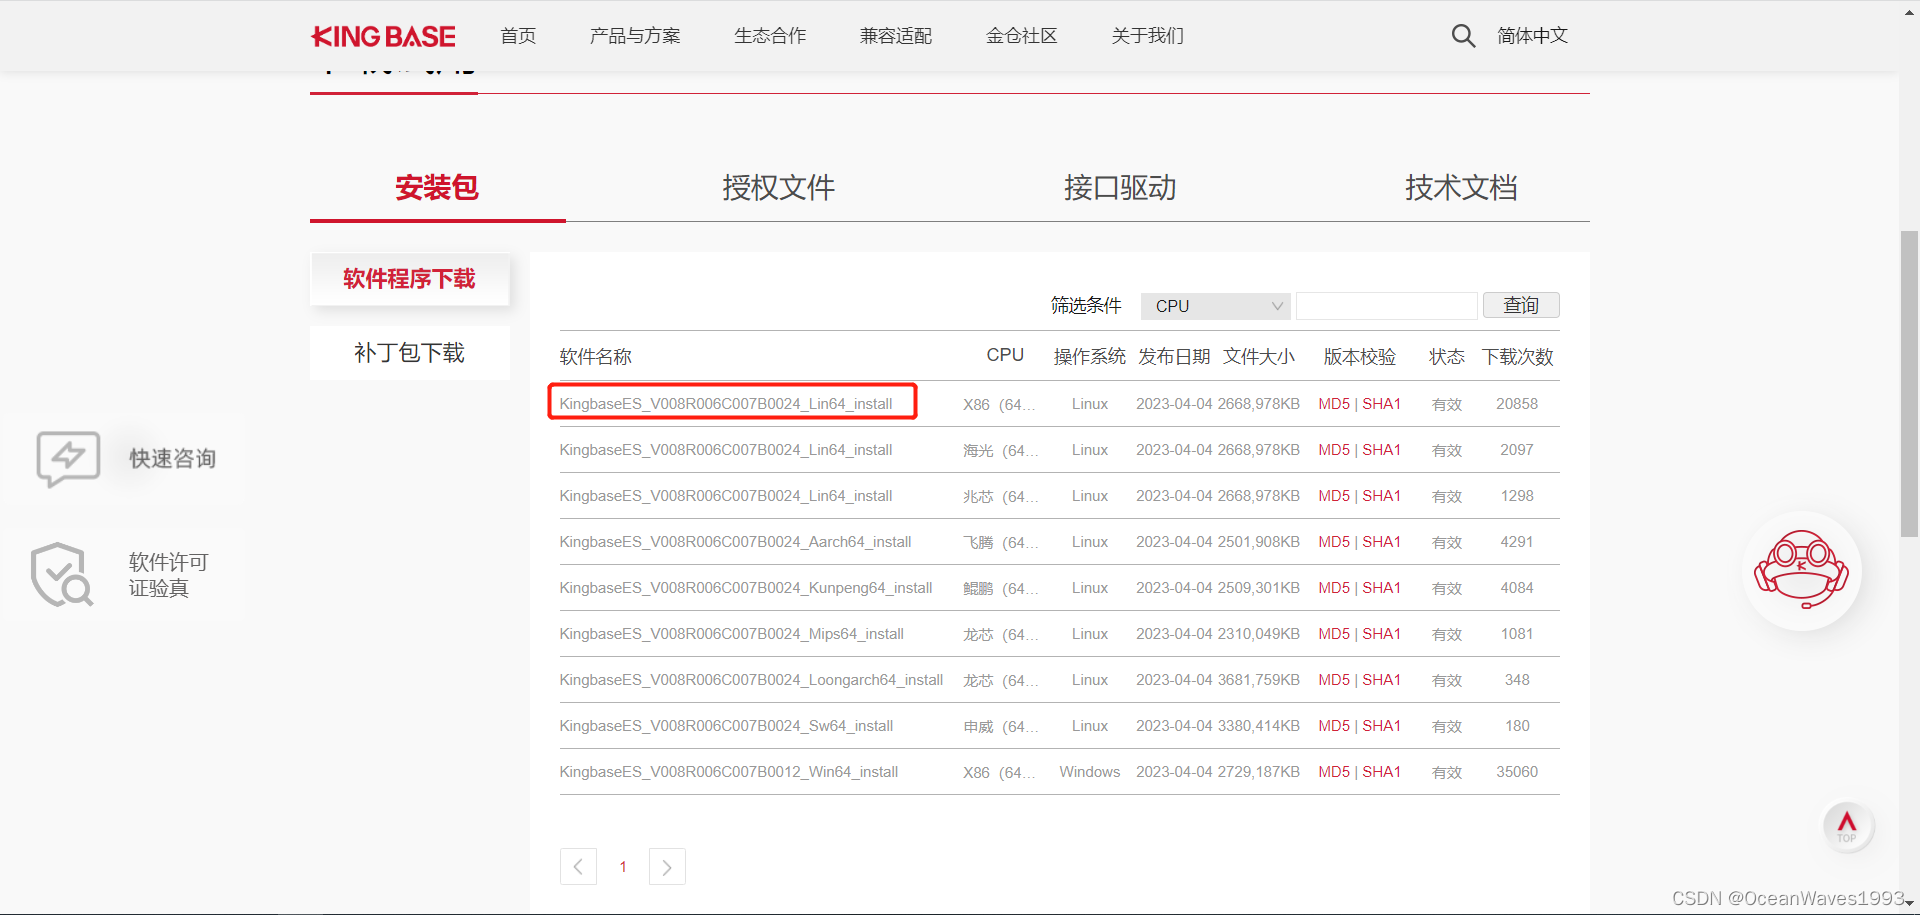Click the back to TOP icon
The height and width of the screenshot is (915, 1920).
[x=1847, y=827]
